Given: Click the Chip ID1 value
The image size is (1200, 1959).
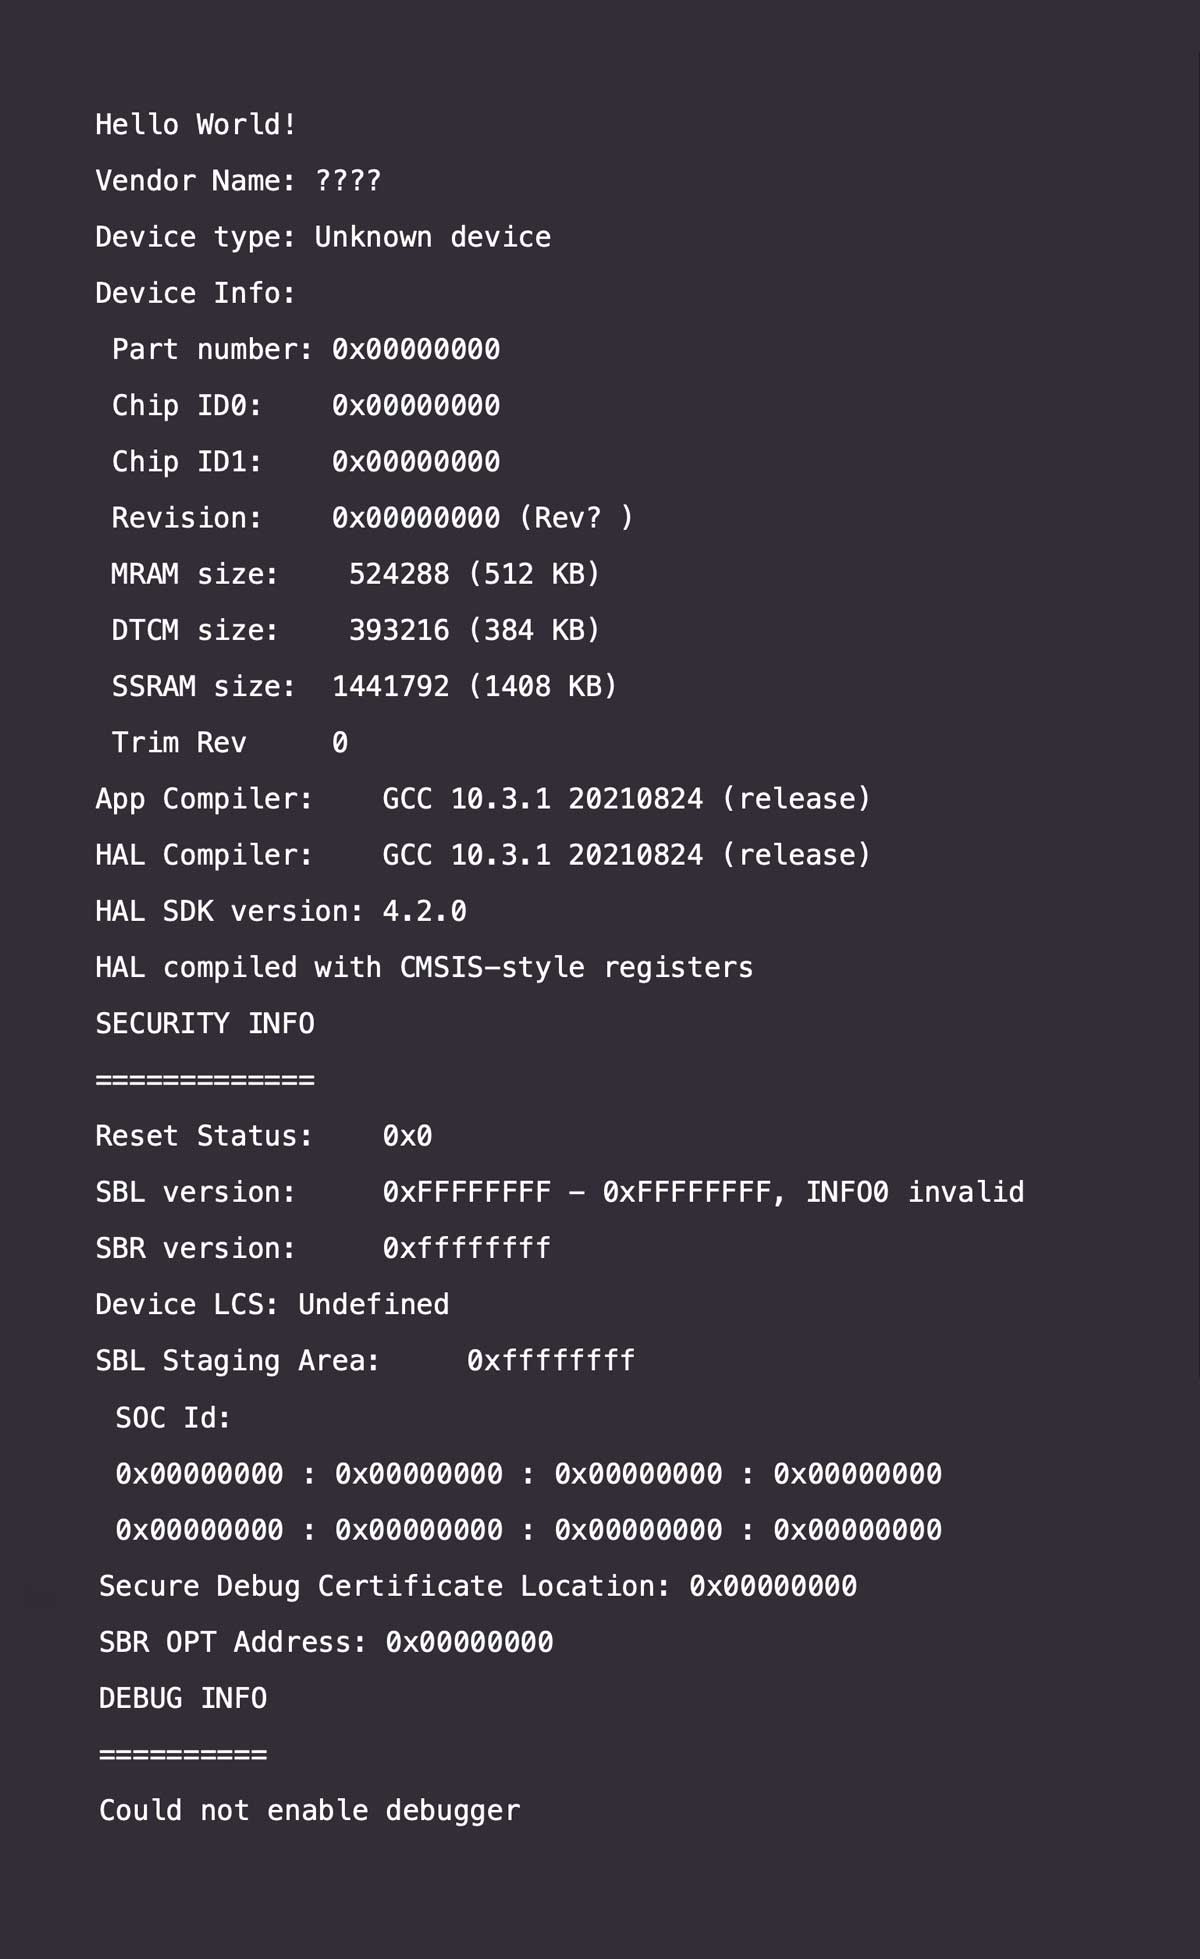Looking at the screenshot, I should (416, 461).
